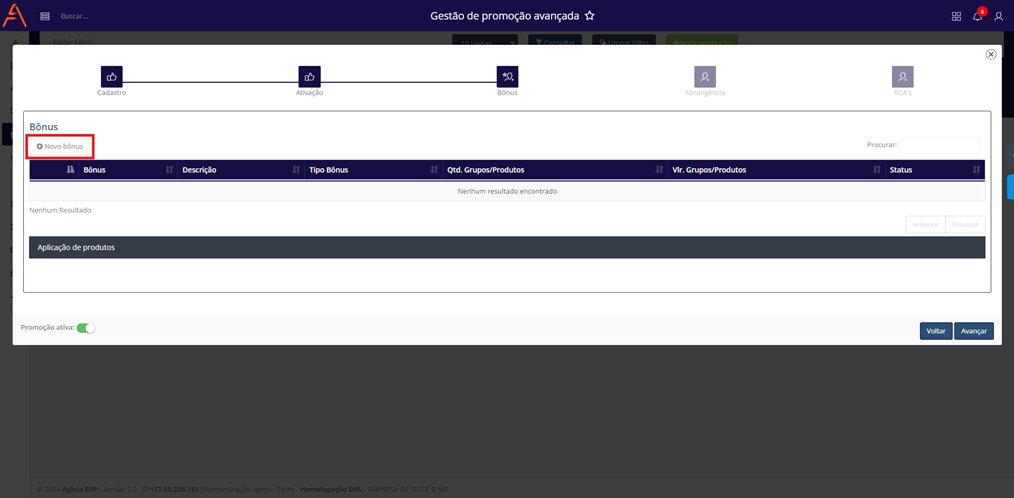
Task: Favorite this page with the star icon
Action: (x=590, y=16)
